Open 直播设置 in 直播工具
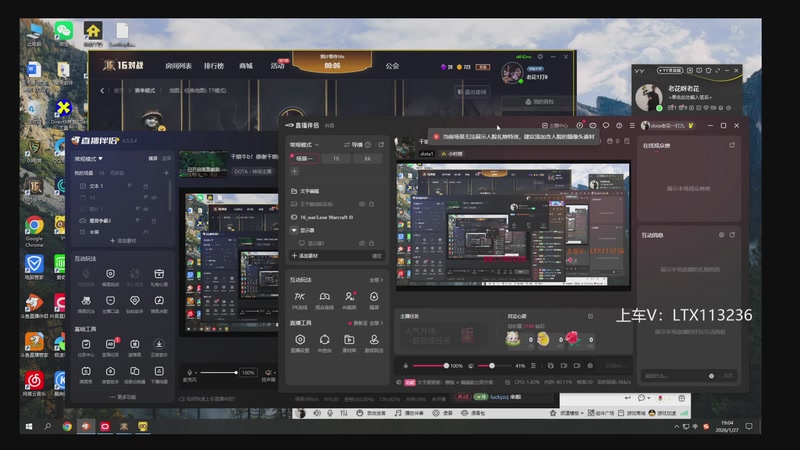This screenshot has width=800, height=450. pyautogui.click(x=300, y=343)
